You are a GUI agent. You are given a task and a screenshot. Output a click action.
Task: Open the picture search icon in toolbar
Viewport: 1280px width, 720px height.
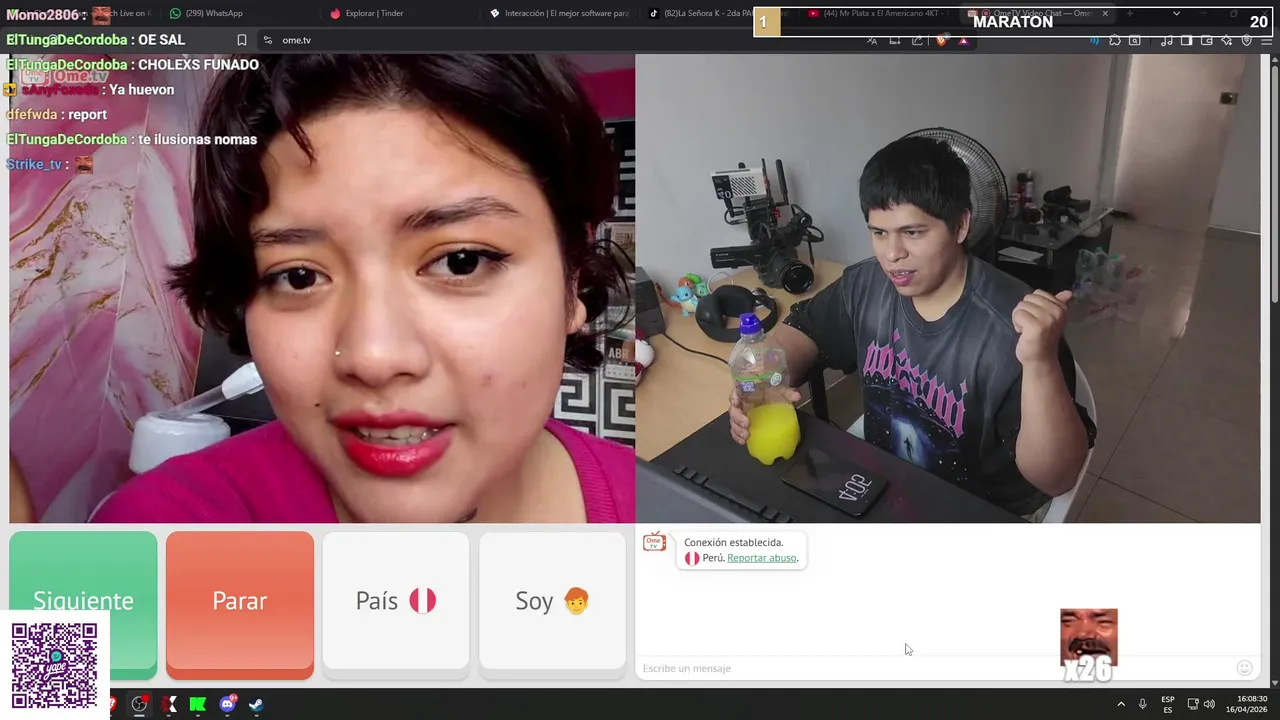[x=1135, y=40]
